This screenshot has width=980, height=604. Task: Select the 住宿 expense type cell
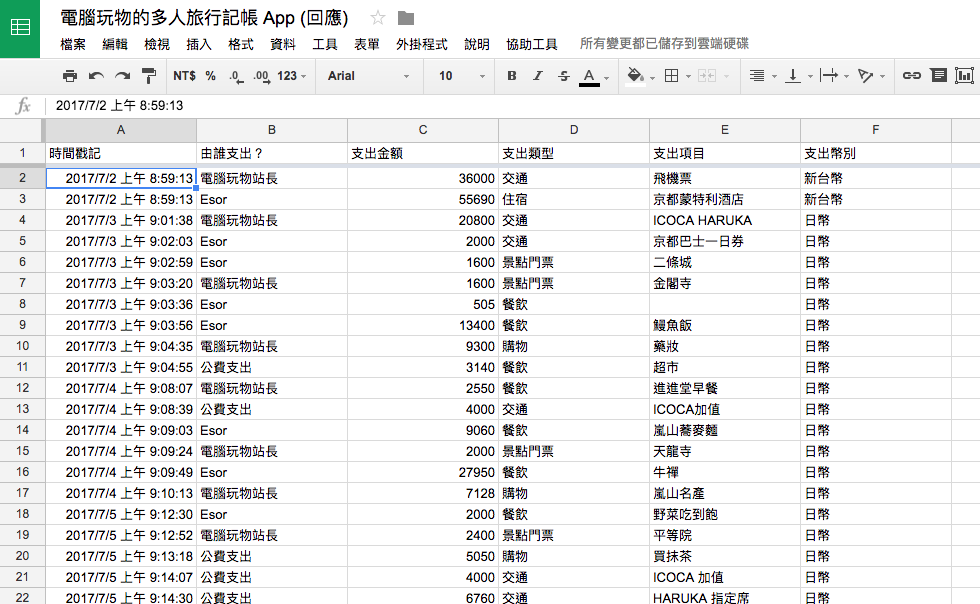[x=574, y=199]
